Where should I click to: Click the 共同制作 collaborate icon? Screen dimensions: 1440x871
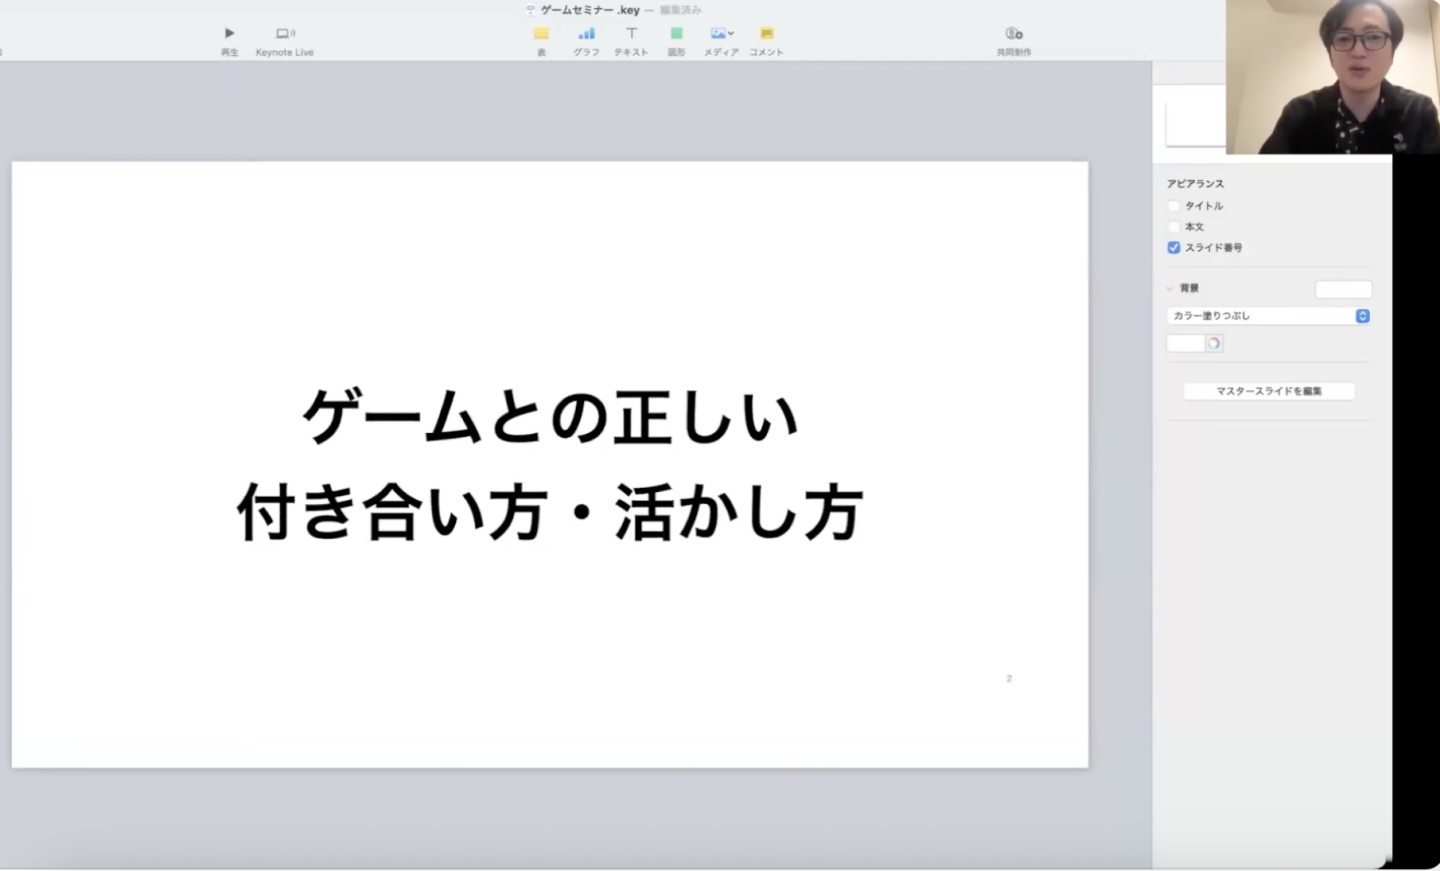[x=1013, y=33]
